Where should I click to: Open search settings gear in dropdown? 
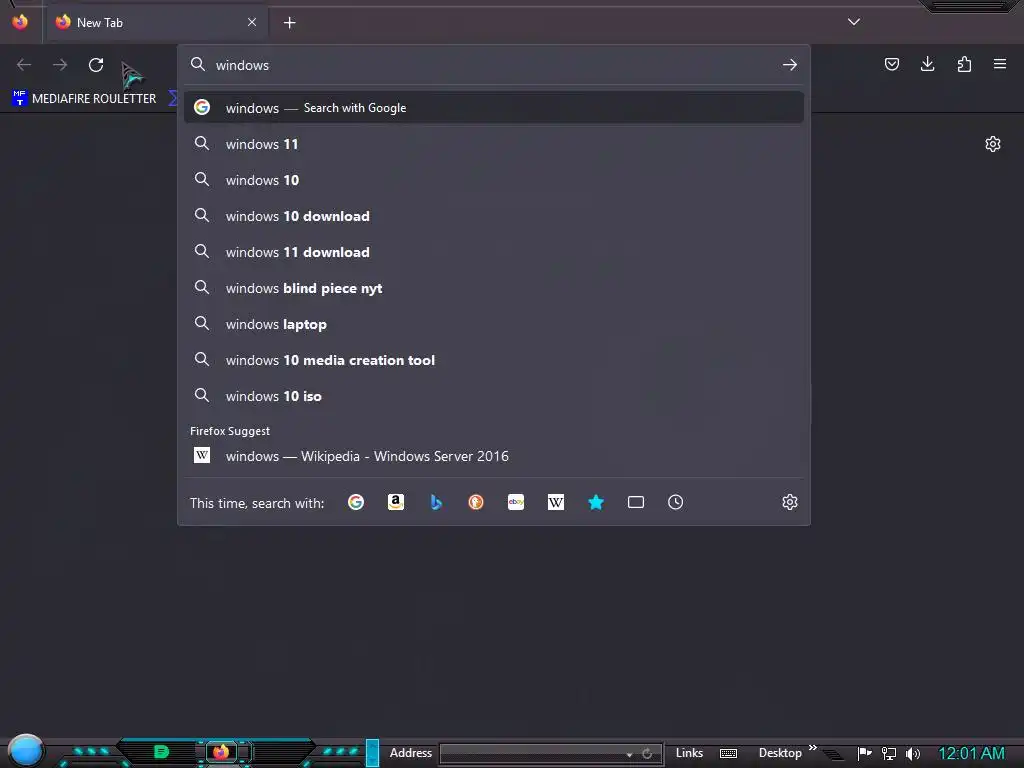[790, 502]
